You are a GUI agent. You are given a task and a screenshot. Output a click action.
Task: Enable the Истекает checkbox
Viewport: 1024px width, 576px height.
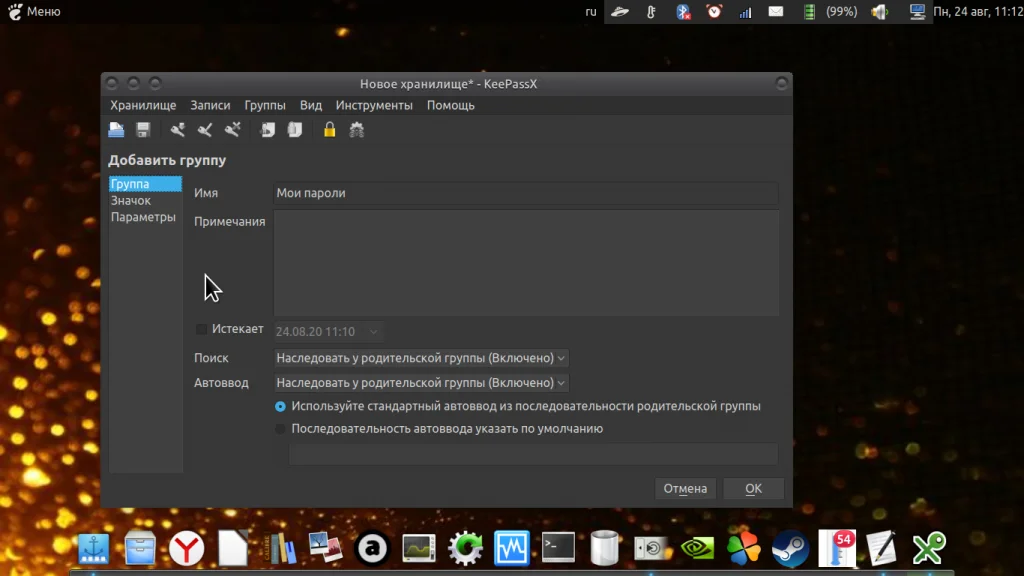pos(202,329)
